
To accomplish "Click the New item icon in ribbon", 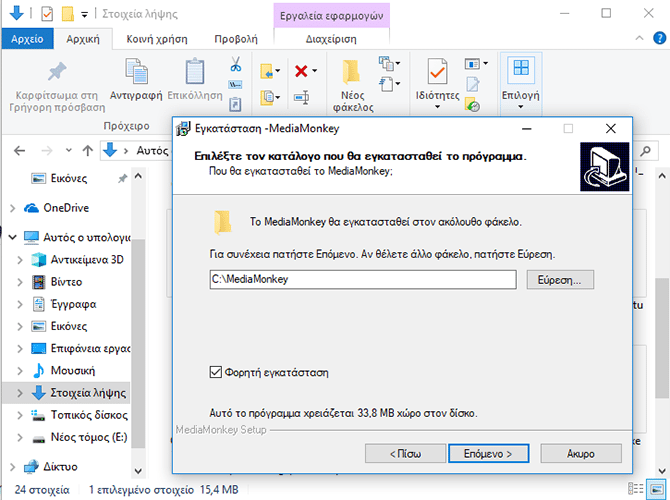I will pos(386,64).
